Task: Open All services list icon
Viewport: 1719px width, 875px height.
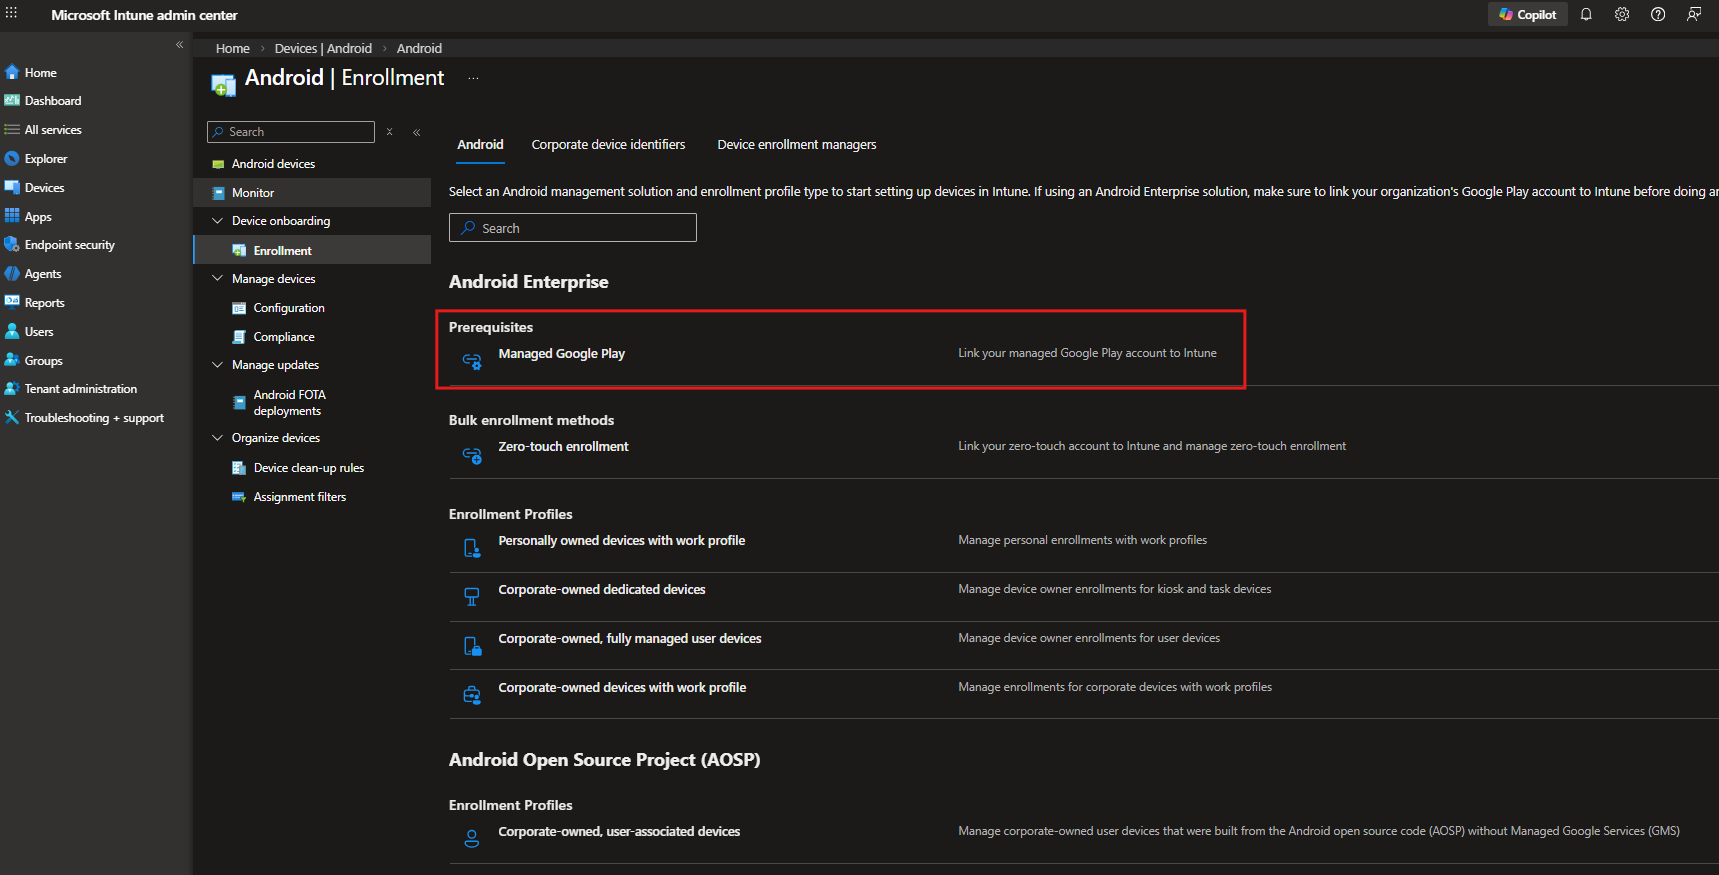Action: (12, 130)
